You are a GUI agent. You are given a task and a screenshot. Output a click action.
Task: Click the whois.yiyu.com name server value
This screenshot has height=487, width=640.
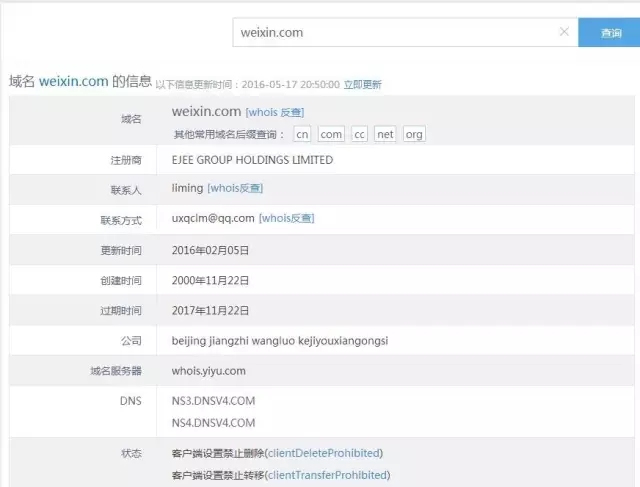click(x=208, y=371)
